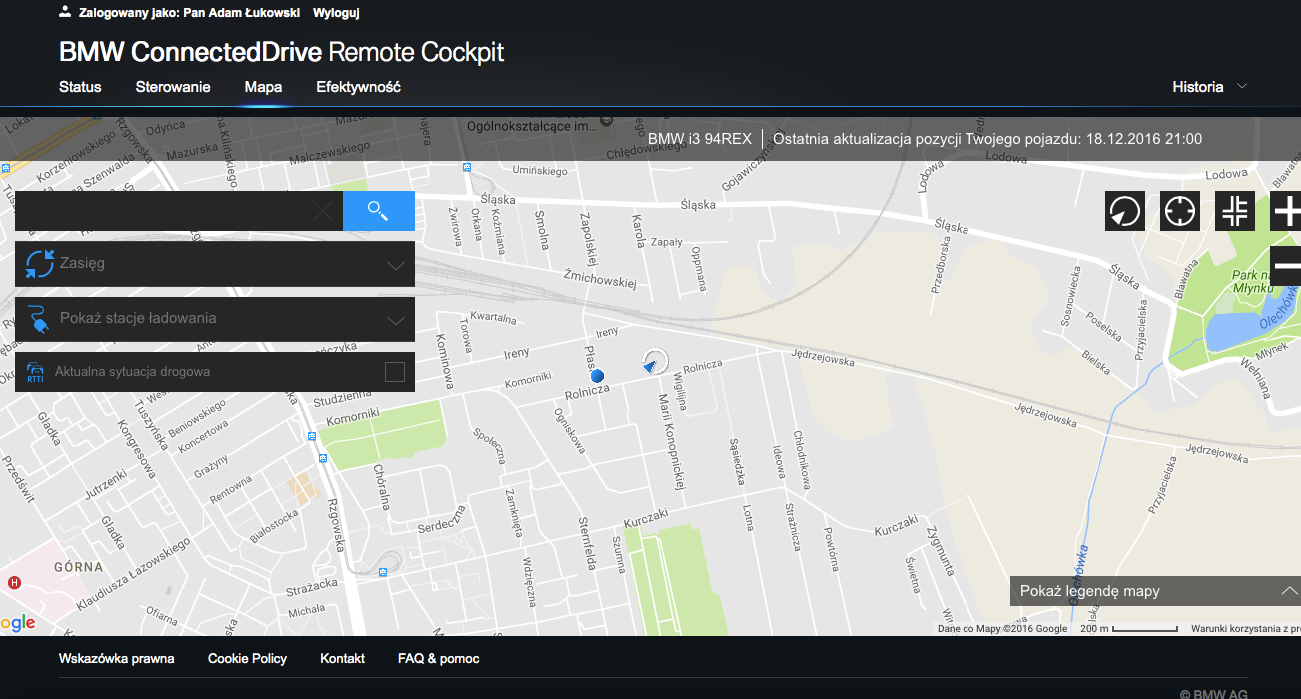Screen dimensions: 1301x699
Task: Click the GÓRNA district label
Action: coord(79,567)
